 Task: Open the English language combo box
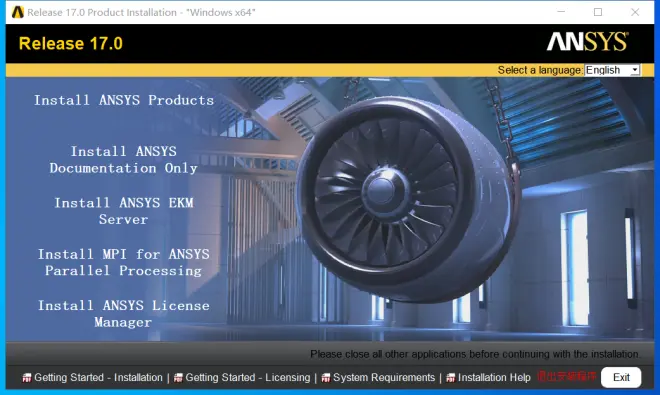612,70
